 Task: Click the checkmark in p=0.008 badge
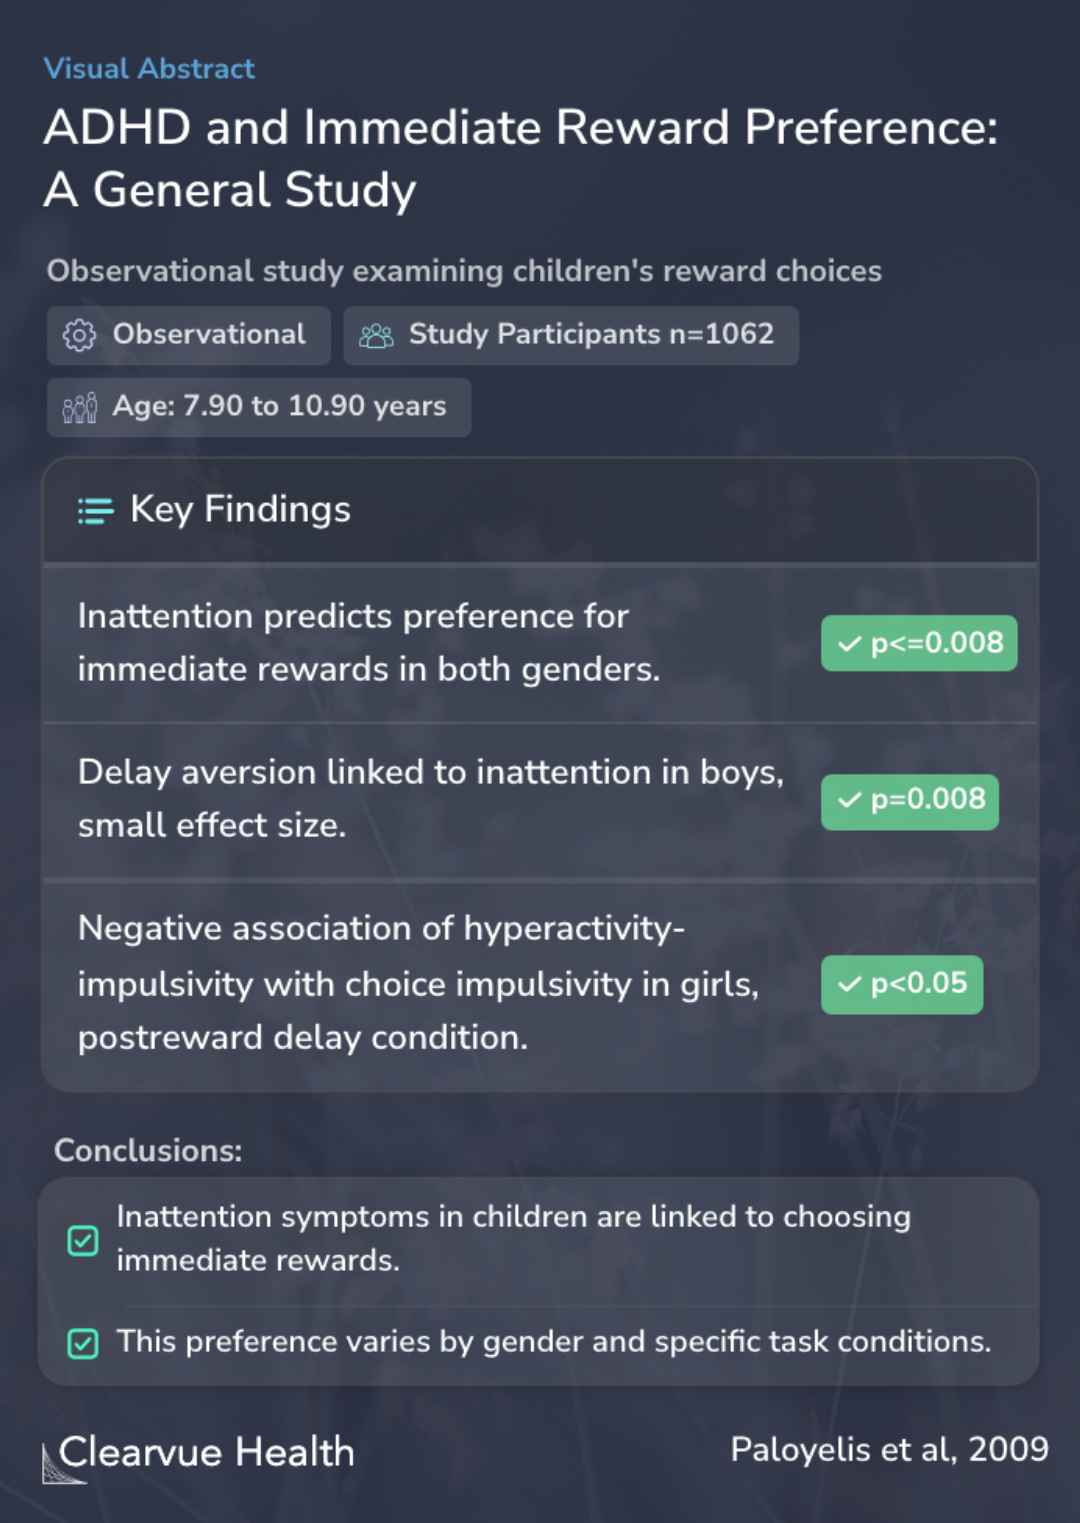tap(849, 800)
